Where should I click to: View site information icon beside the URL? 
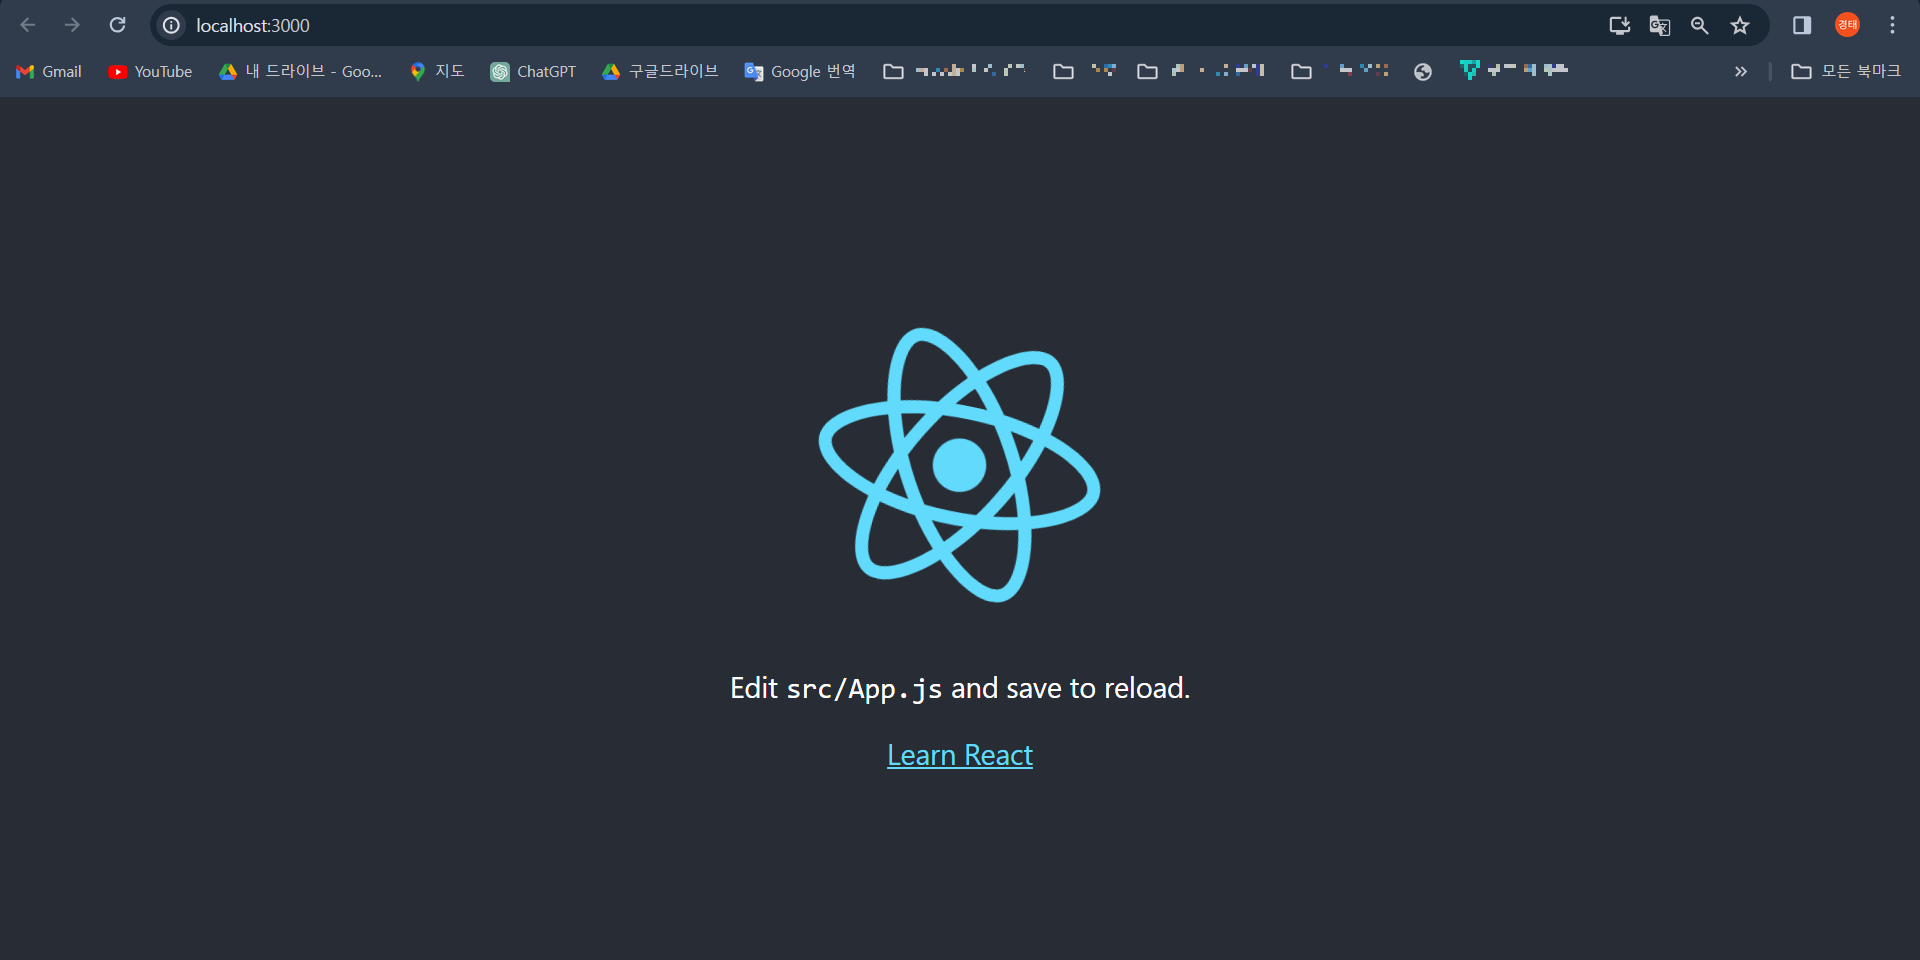(x=172, y=25)
